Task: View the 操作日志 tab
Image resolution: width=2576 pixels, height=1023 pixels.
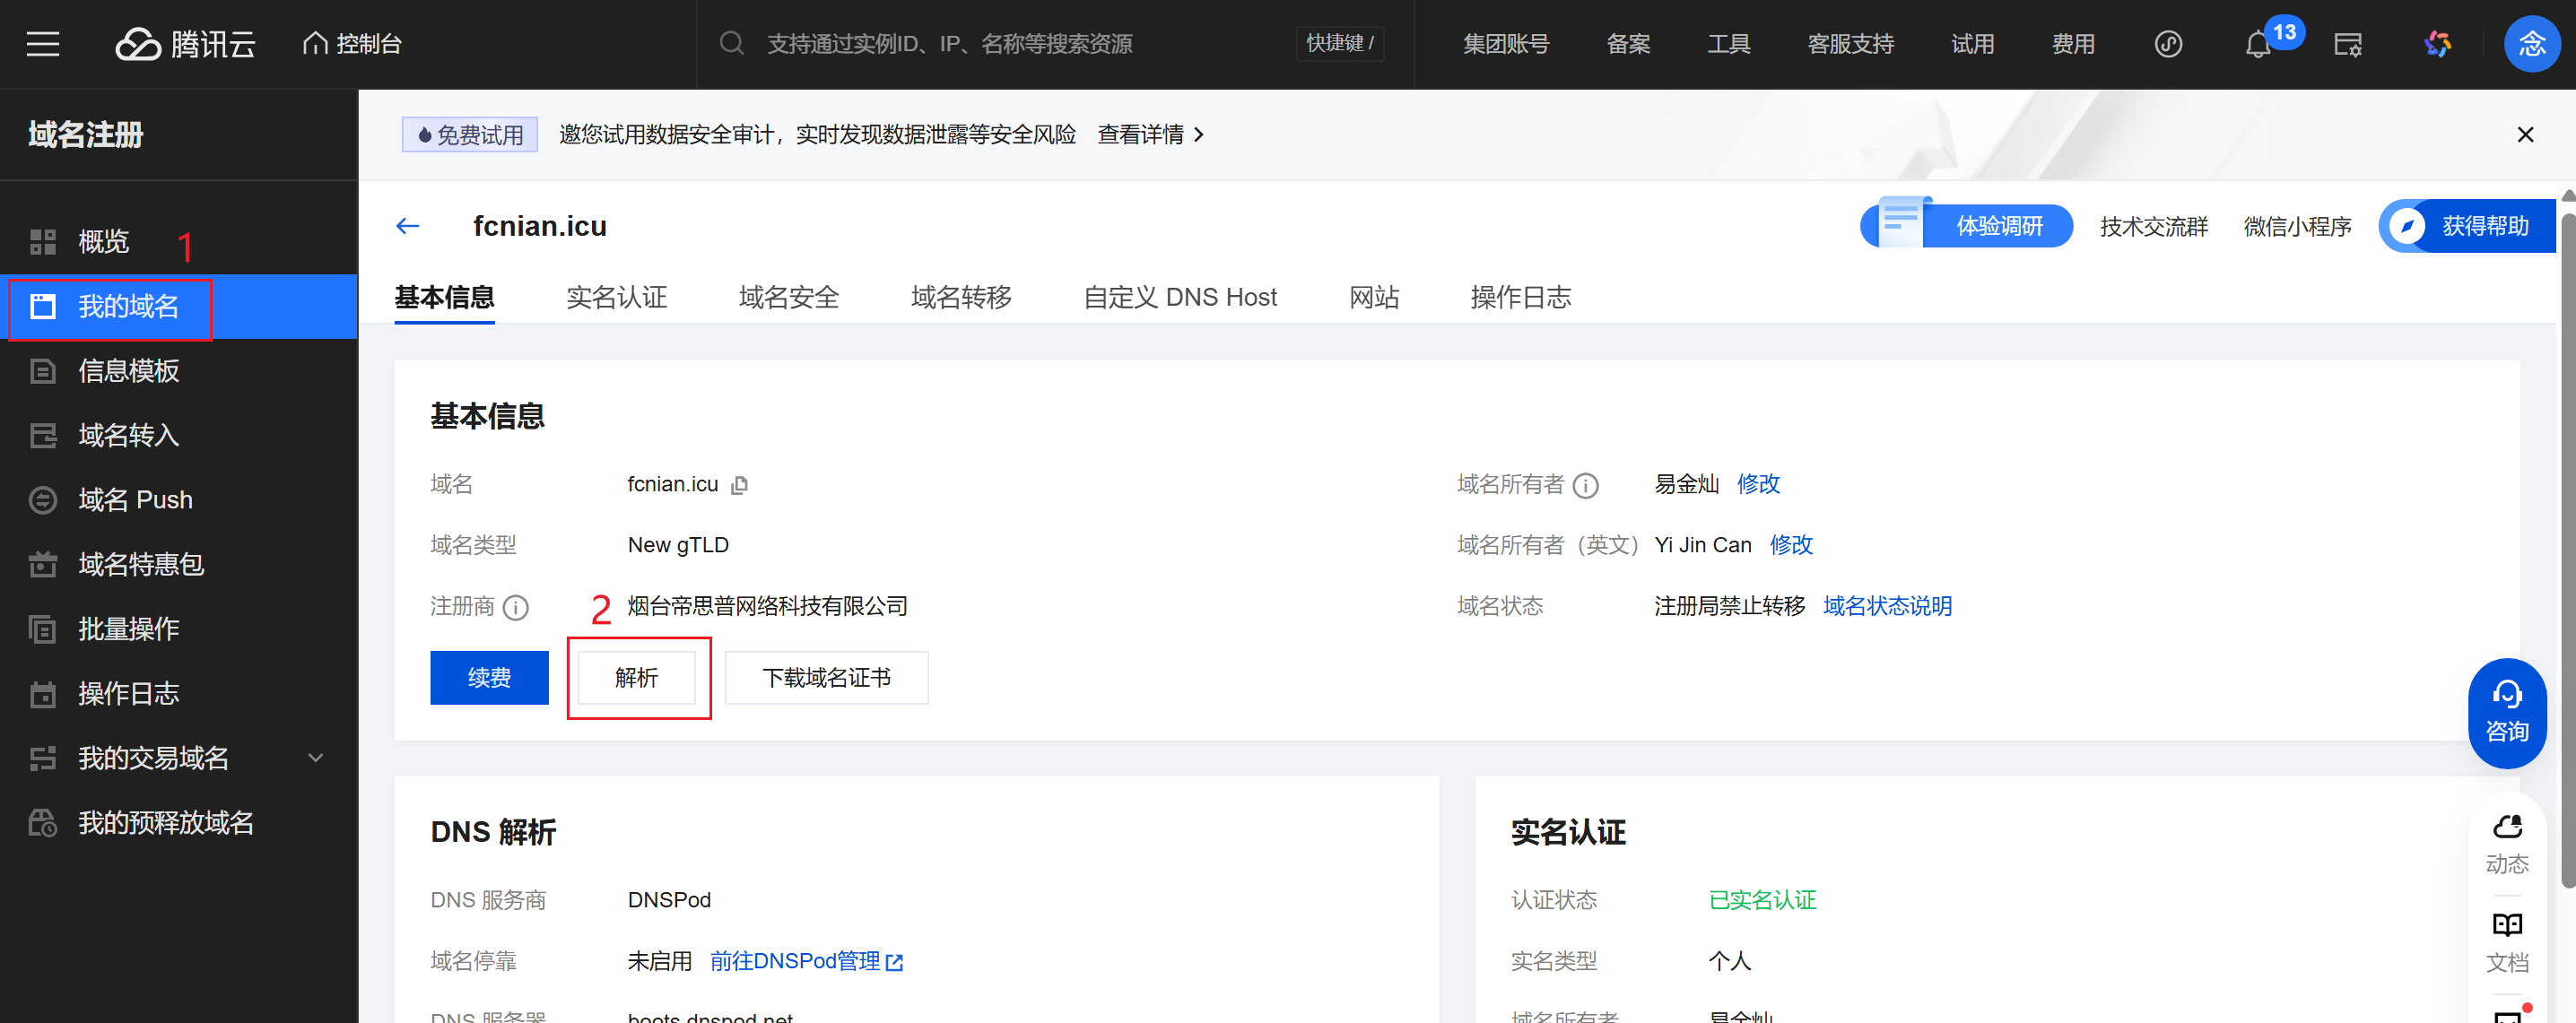Action: [1521, 296]
